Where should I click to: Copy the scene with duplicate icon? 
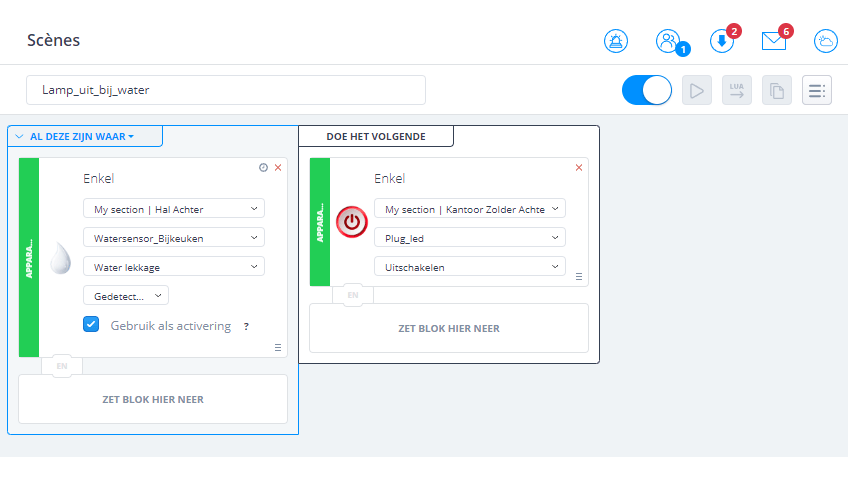tap(777, 90)
